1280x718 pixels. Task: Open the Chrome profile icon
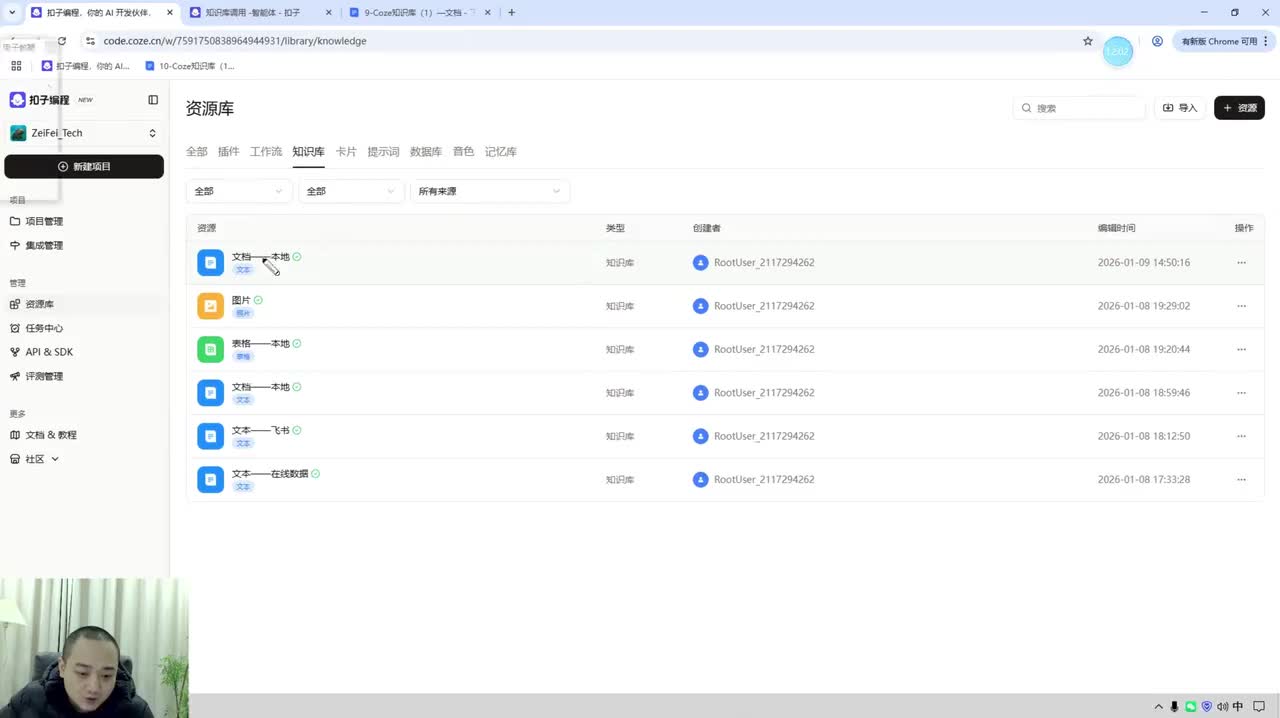tap(1157, 41)
